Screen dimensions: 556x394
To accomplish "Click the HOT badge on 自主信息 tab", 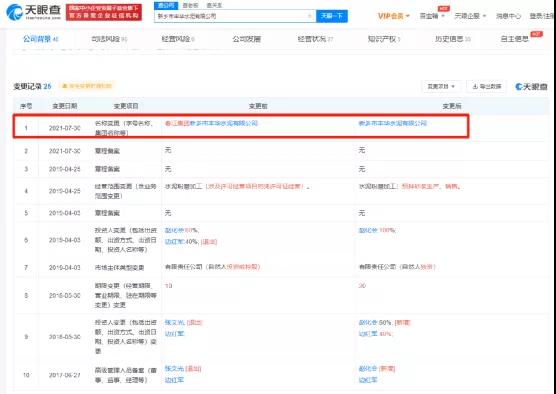I will click(x=536, y=34).
